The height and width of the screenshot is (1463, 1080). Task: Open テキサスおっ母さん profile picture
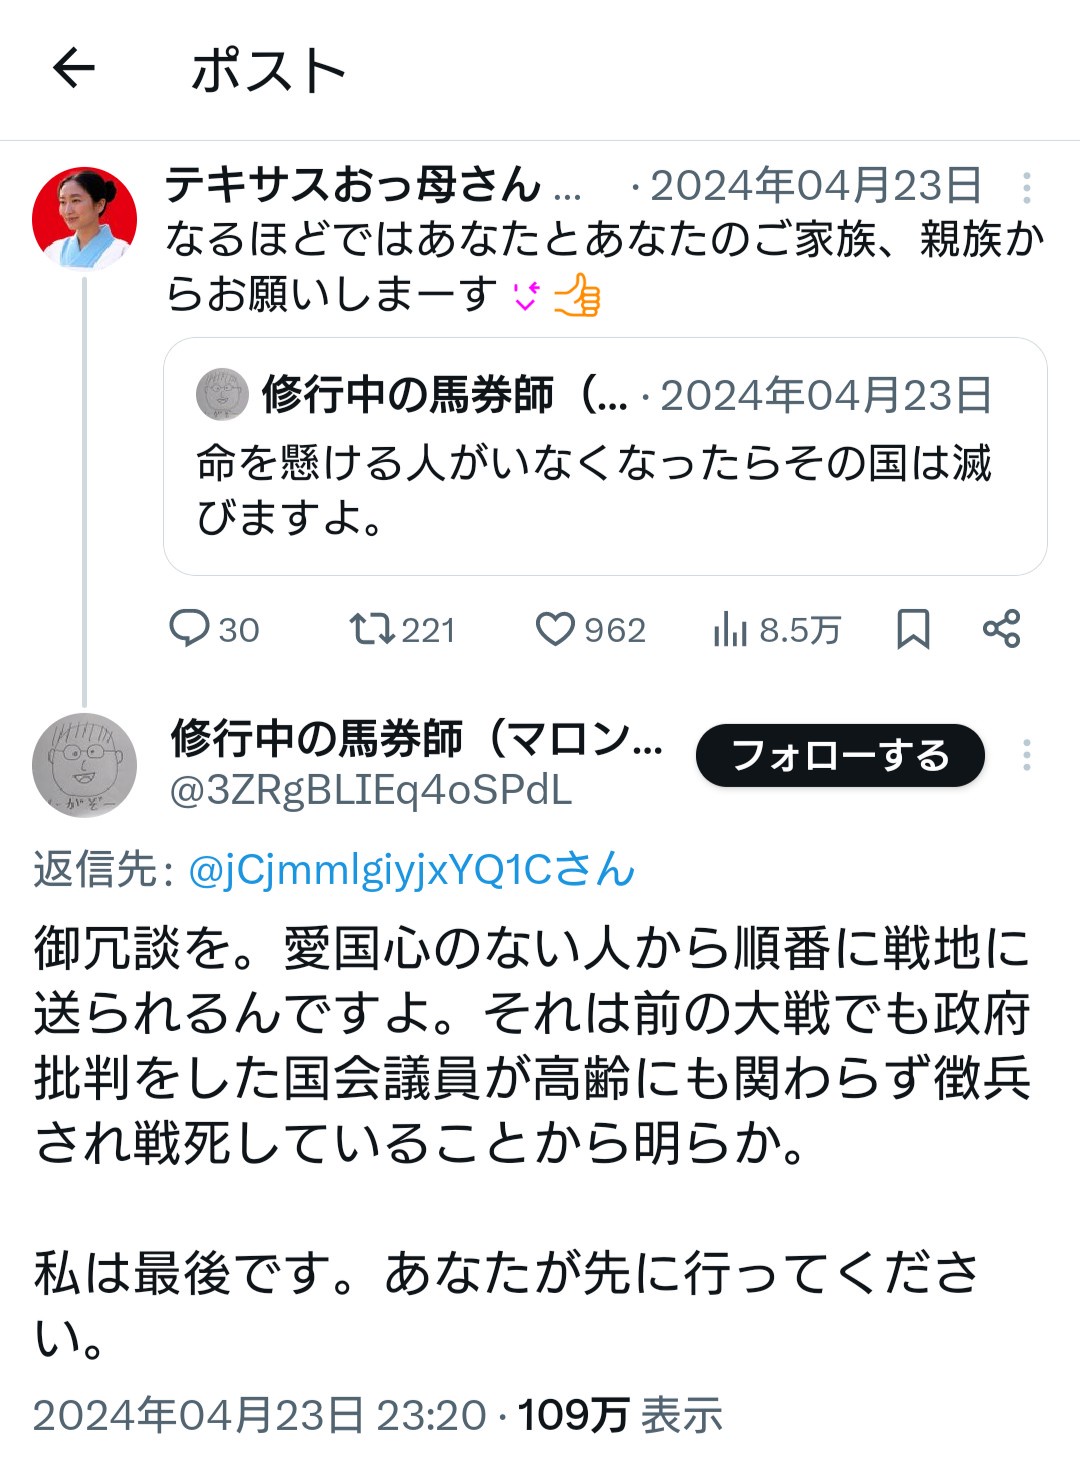[x=84, y=219]
